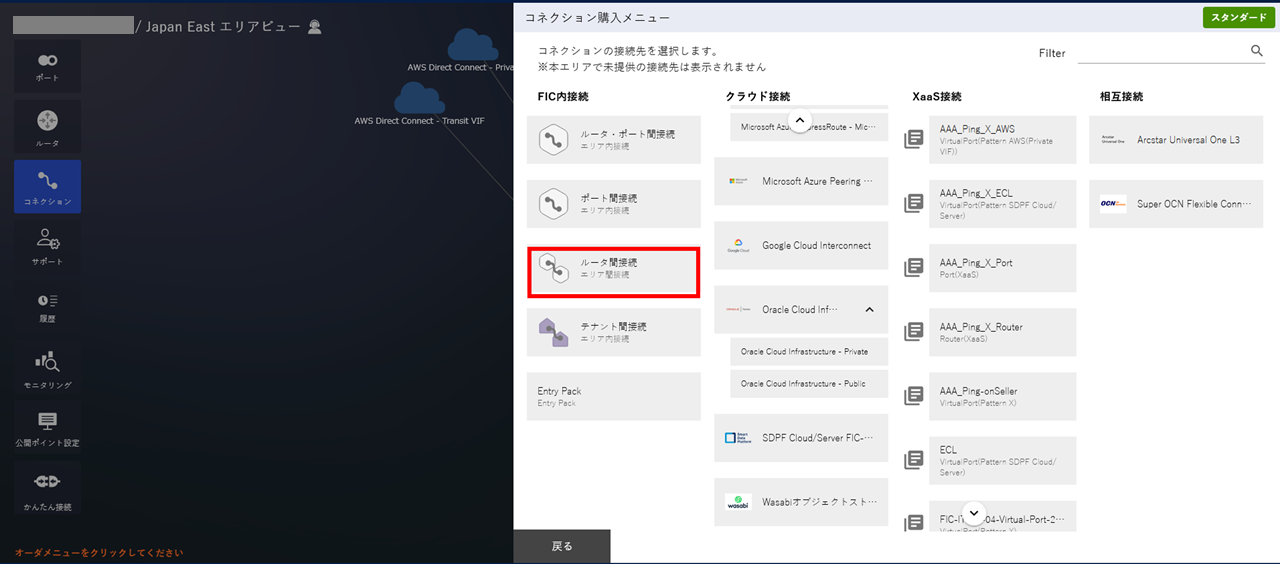Screen dimensions: 1280x564
Task: Click the list icon beside AAA_Ping-onSeller
Action: click(x=913, y=396)
